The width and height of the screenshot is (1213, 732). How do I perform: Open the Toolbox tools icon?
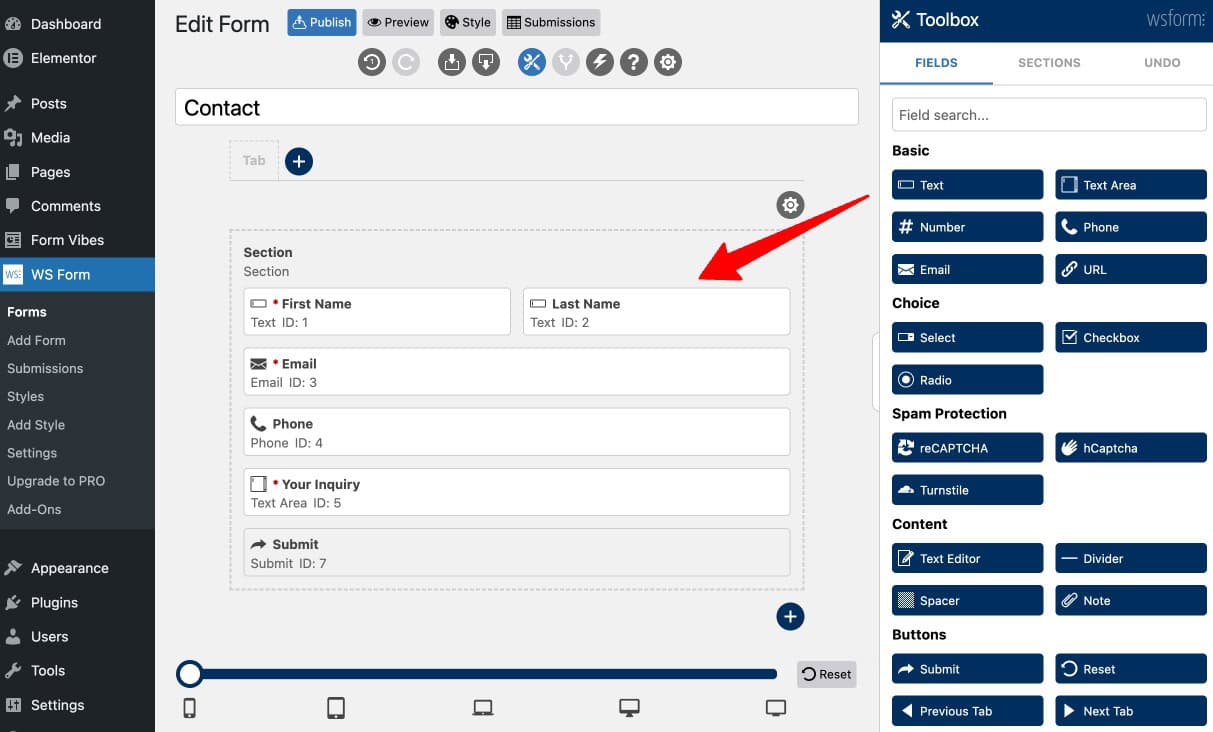pos(532,62)
